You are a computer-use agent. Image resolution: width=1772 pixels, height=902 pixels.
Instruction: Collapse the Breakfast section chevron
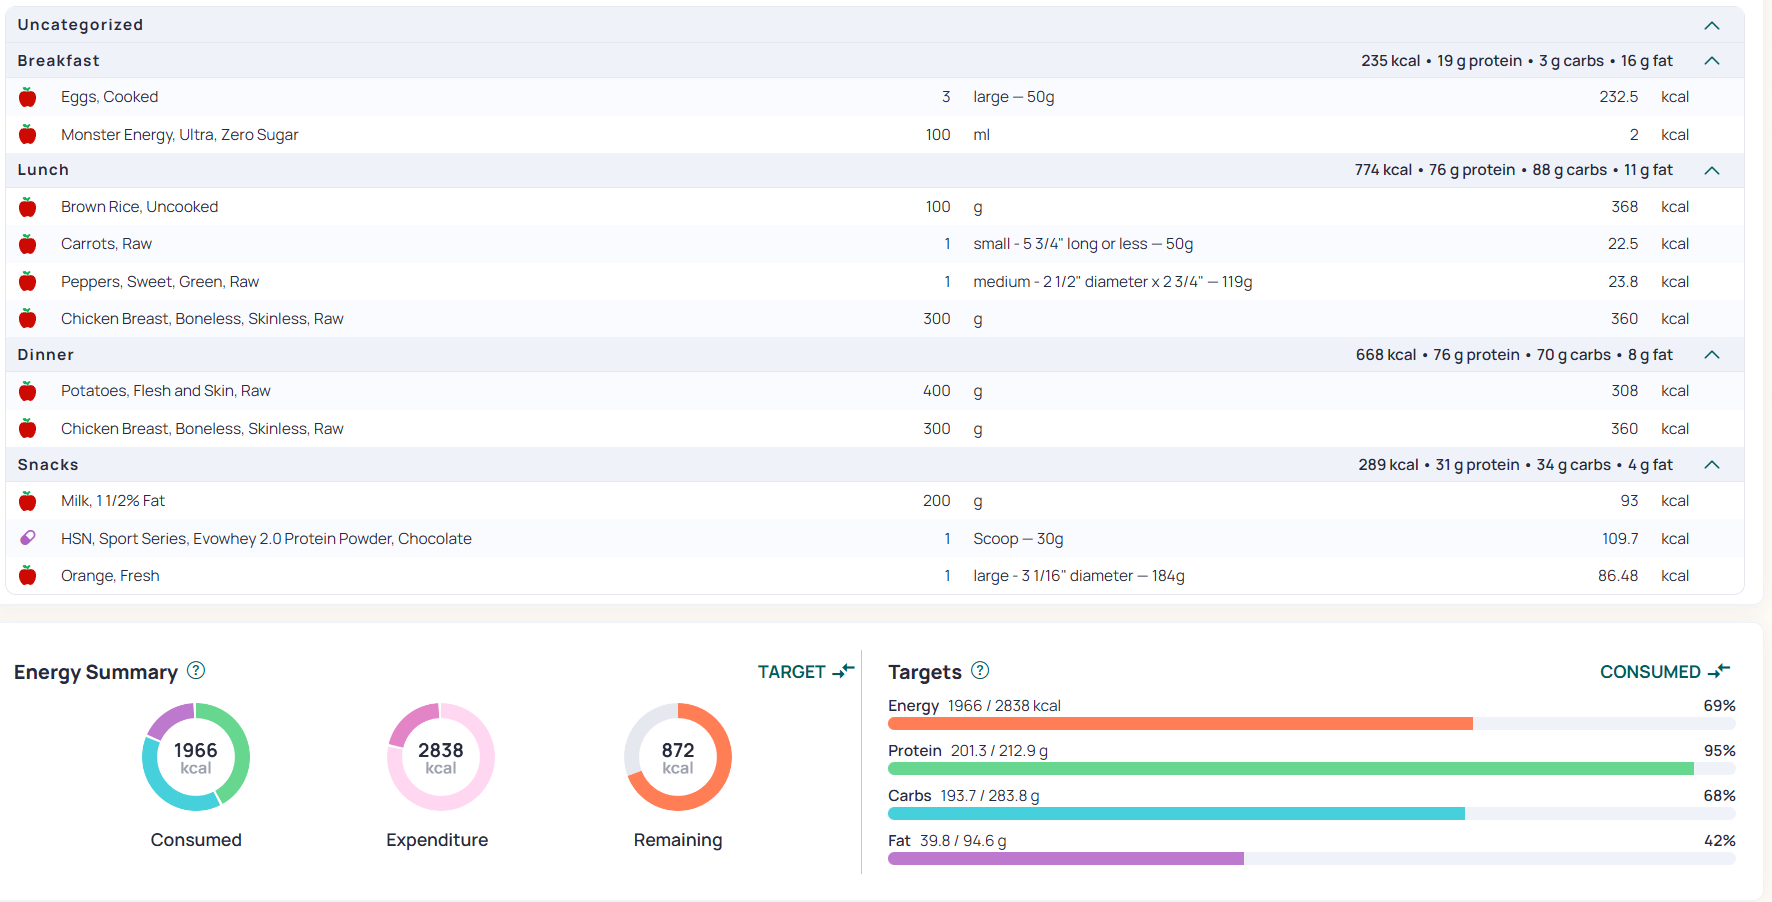pos(1712,61)
